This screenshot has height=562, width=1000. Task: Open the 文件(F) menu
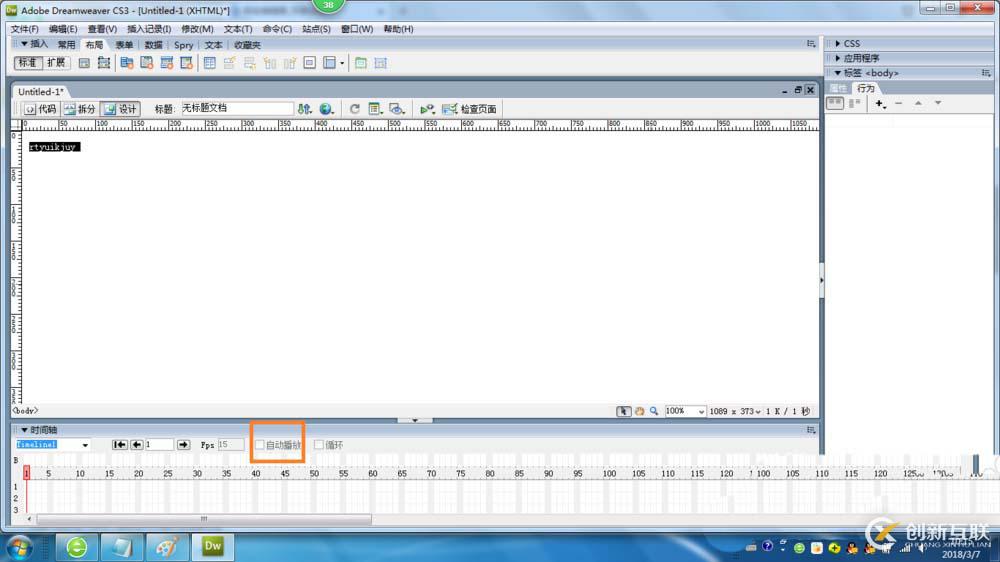pos(24,29)
